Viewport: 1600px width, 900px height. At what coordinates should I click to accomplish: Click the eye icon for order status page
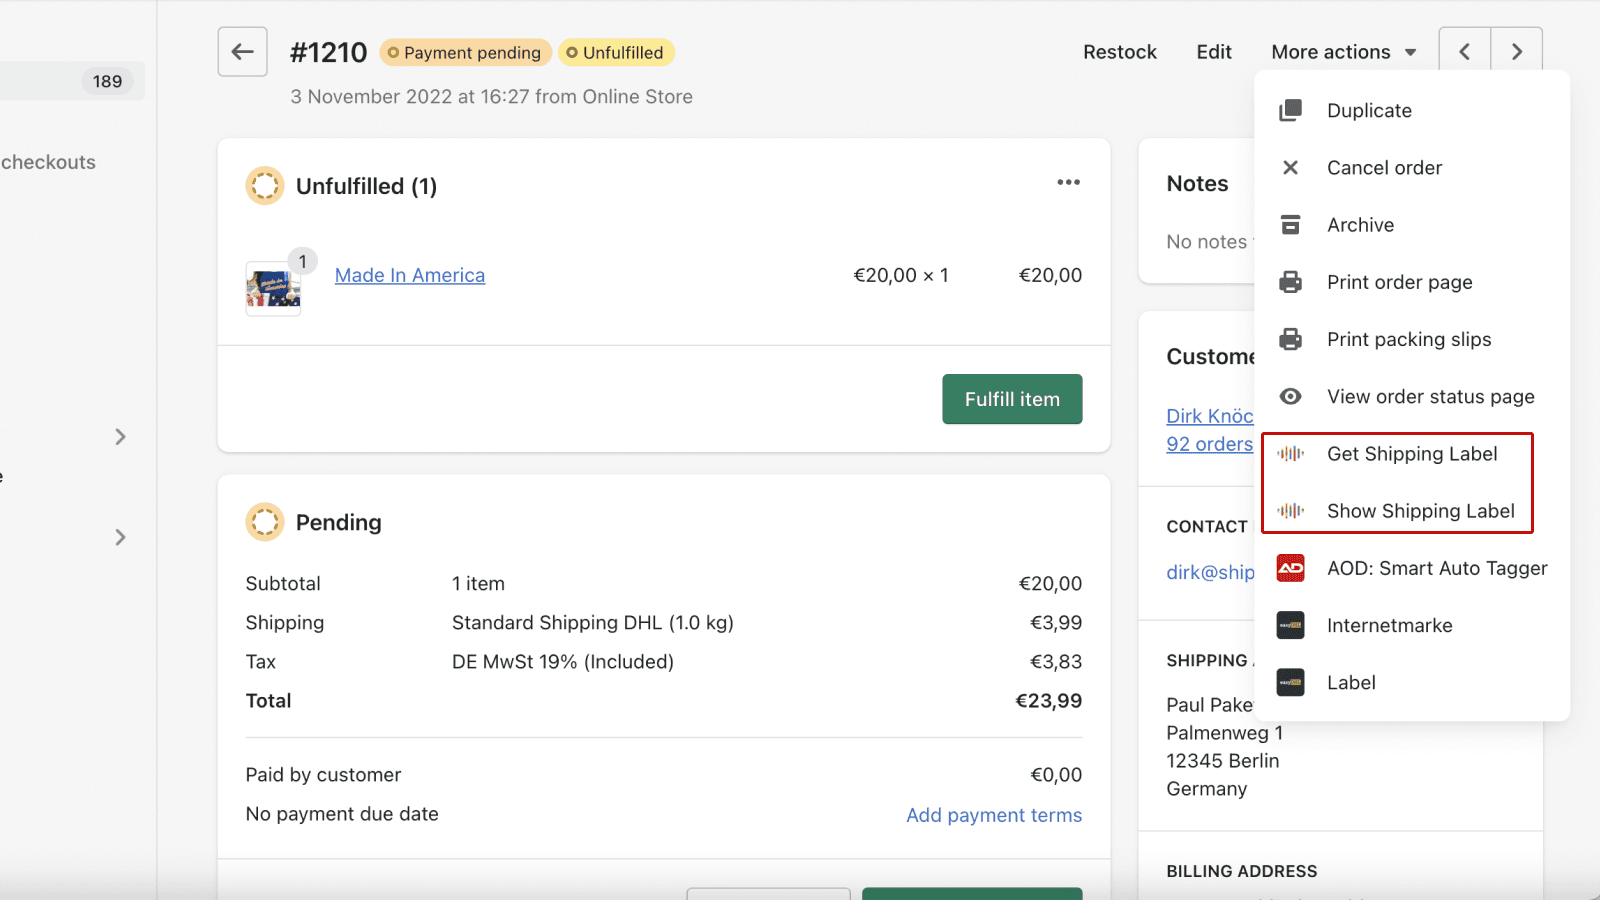pos(1291,396)
